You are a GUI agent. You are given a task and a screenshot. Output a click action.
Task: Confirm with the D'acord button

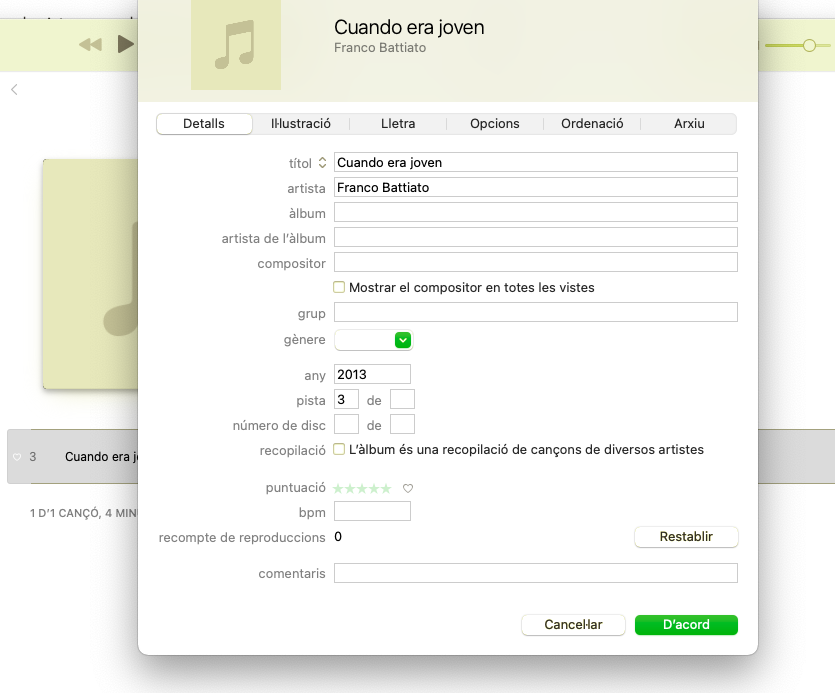click(x=686, y=625)
